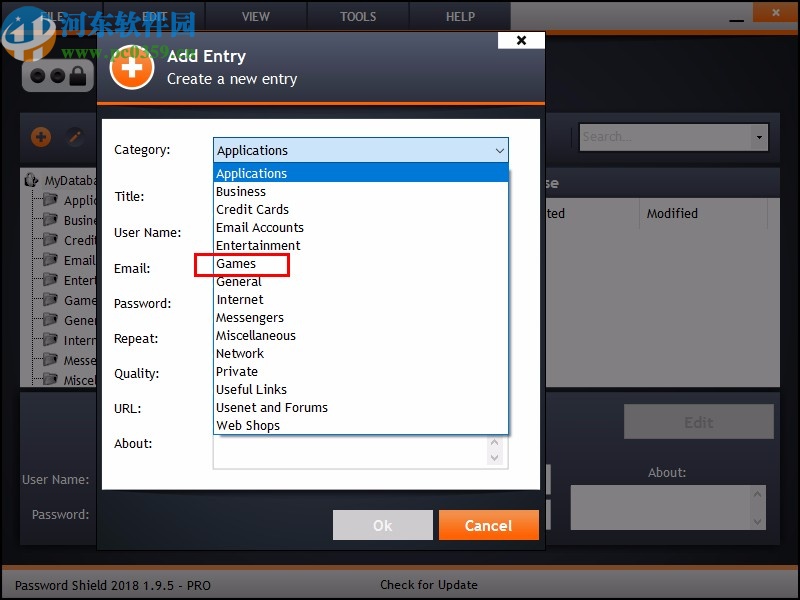
Task: Choose Games from the category list
Action: [361, 263]
